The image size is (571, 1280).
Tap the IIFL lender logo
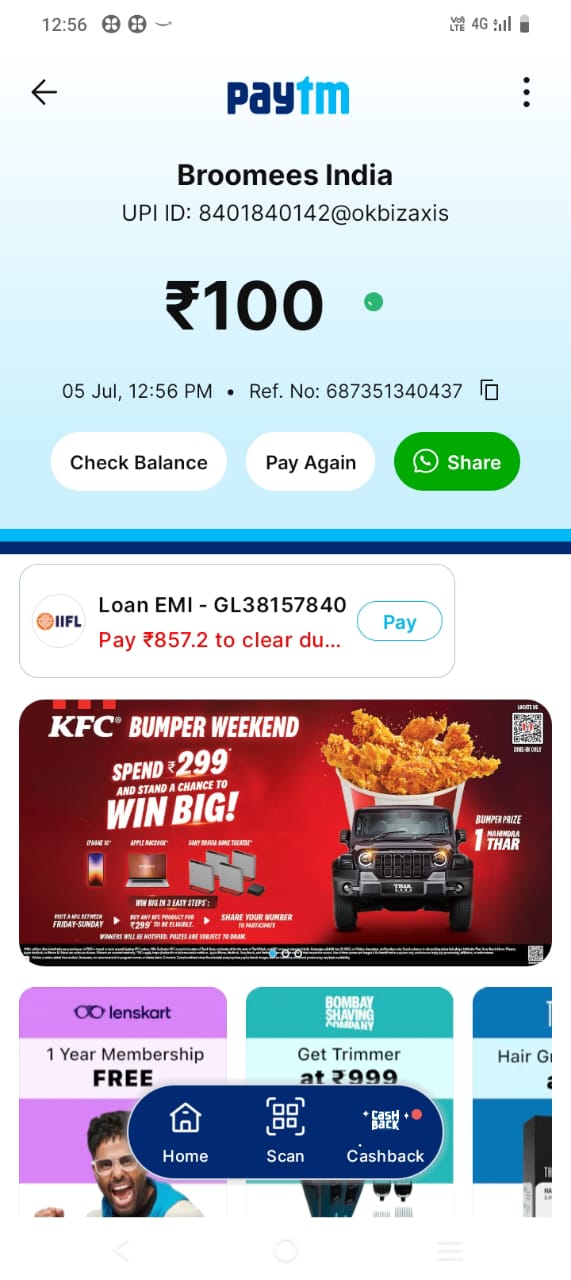(x=59, y=621)
